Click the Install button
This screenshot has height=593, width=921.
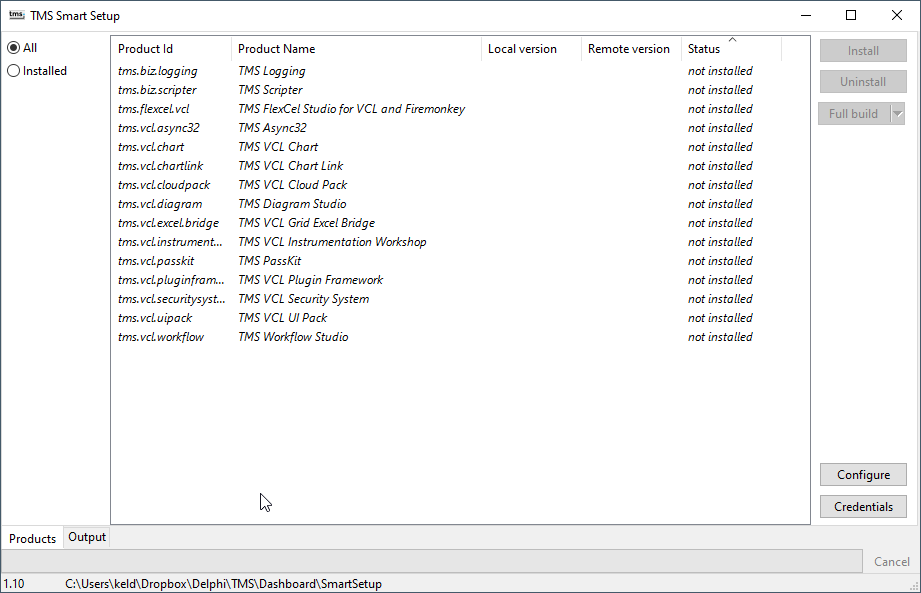point(863,50)
